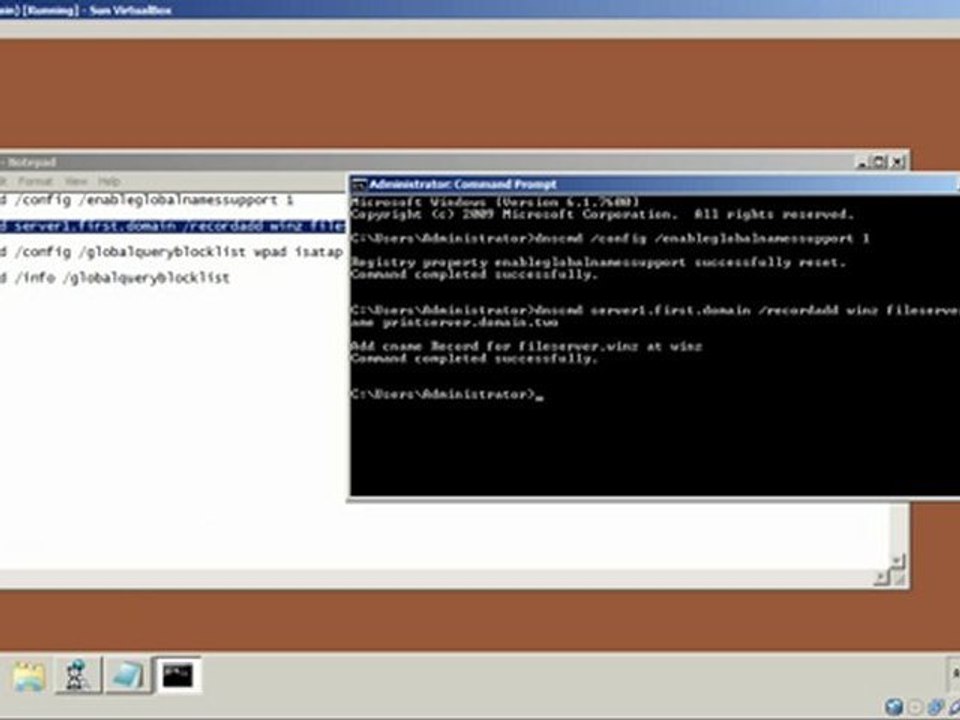
Task: Click the 'dnscmd /config /enableglobalnamessupport 1' command in console
Action: pos(702,238)
